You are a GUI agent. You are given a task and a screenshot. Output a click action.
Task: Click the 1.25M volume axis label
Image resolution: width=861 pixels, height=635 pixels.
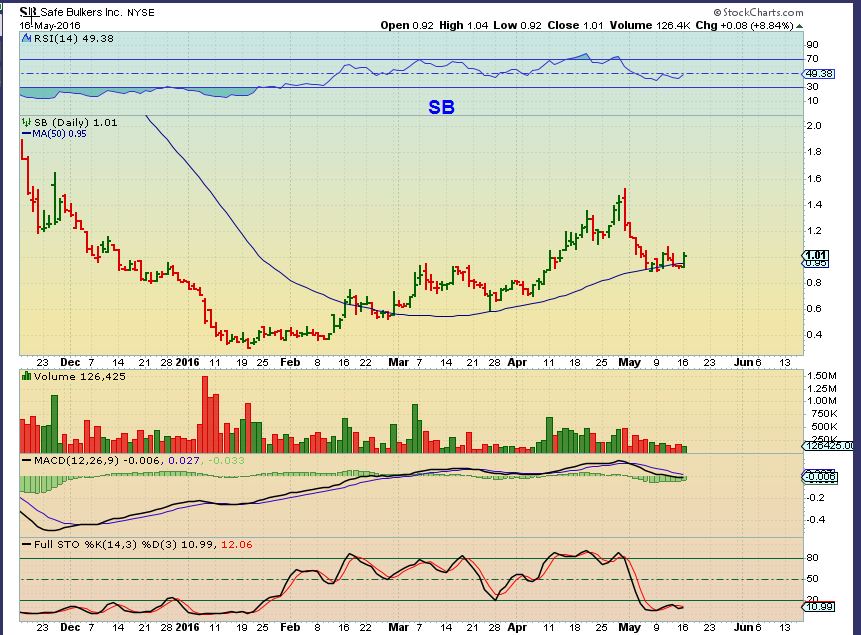tap(822, 389)
